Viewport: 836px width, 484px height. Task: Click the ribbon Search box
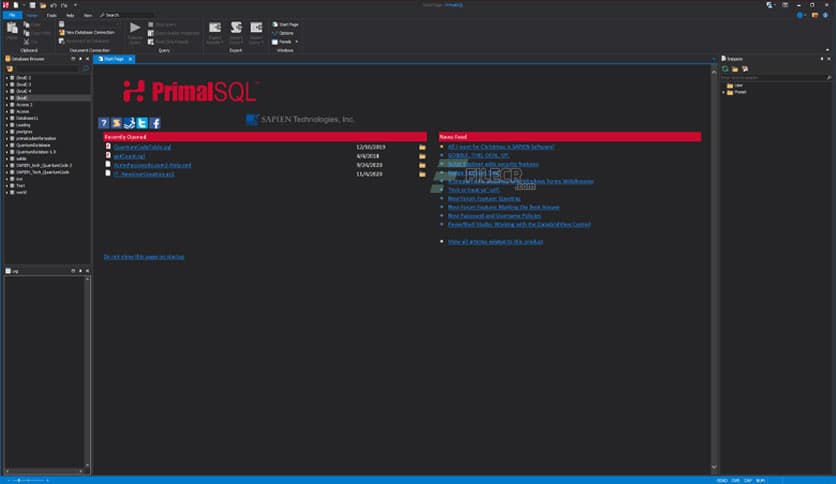(127, 15)
